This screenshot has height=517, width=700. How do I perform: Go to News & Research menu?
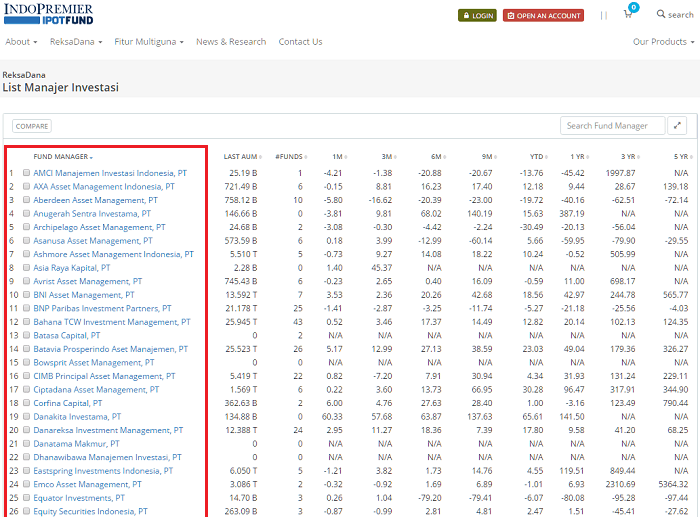tap(231, 42)
